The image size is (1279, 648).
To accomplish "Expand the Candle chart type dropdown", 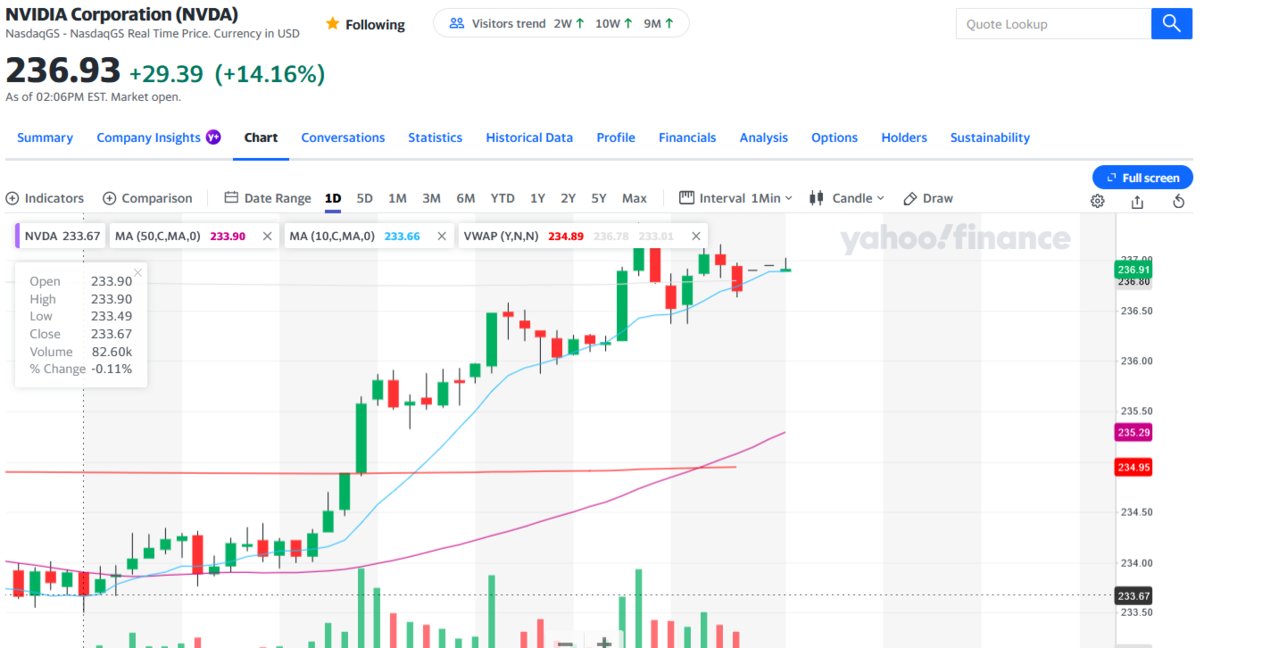I will coord(847,198).
